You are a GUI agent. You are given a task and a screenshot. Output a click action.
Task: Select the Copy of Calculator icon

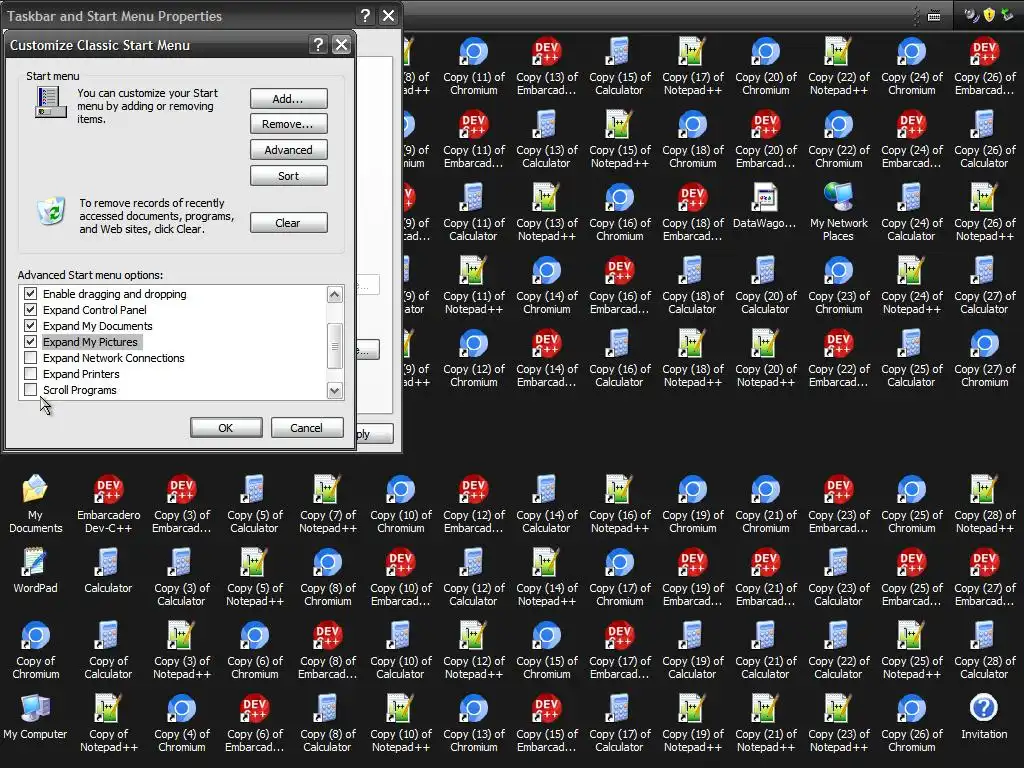tap(108, 650)
